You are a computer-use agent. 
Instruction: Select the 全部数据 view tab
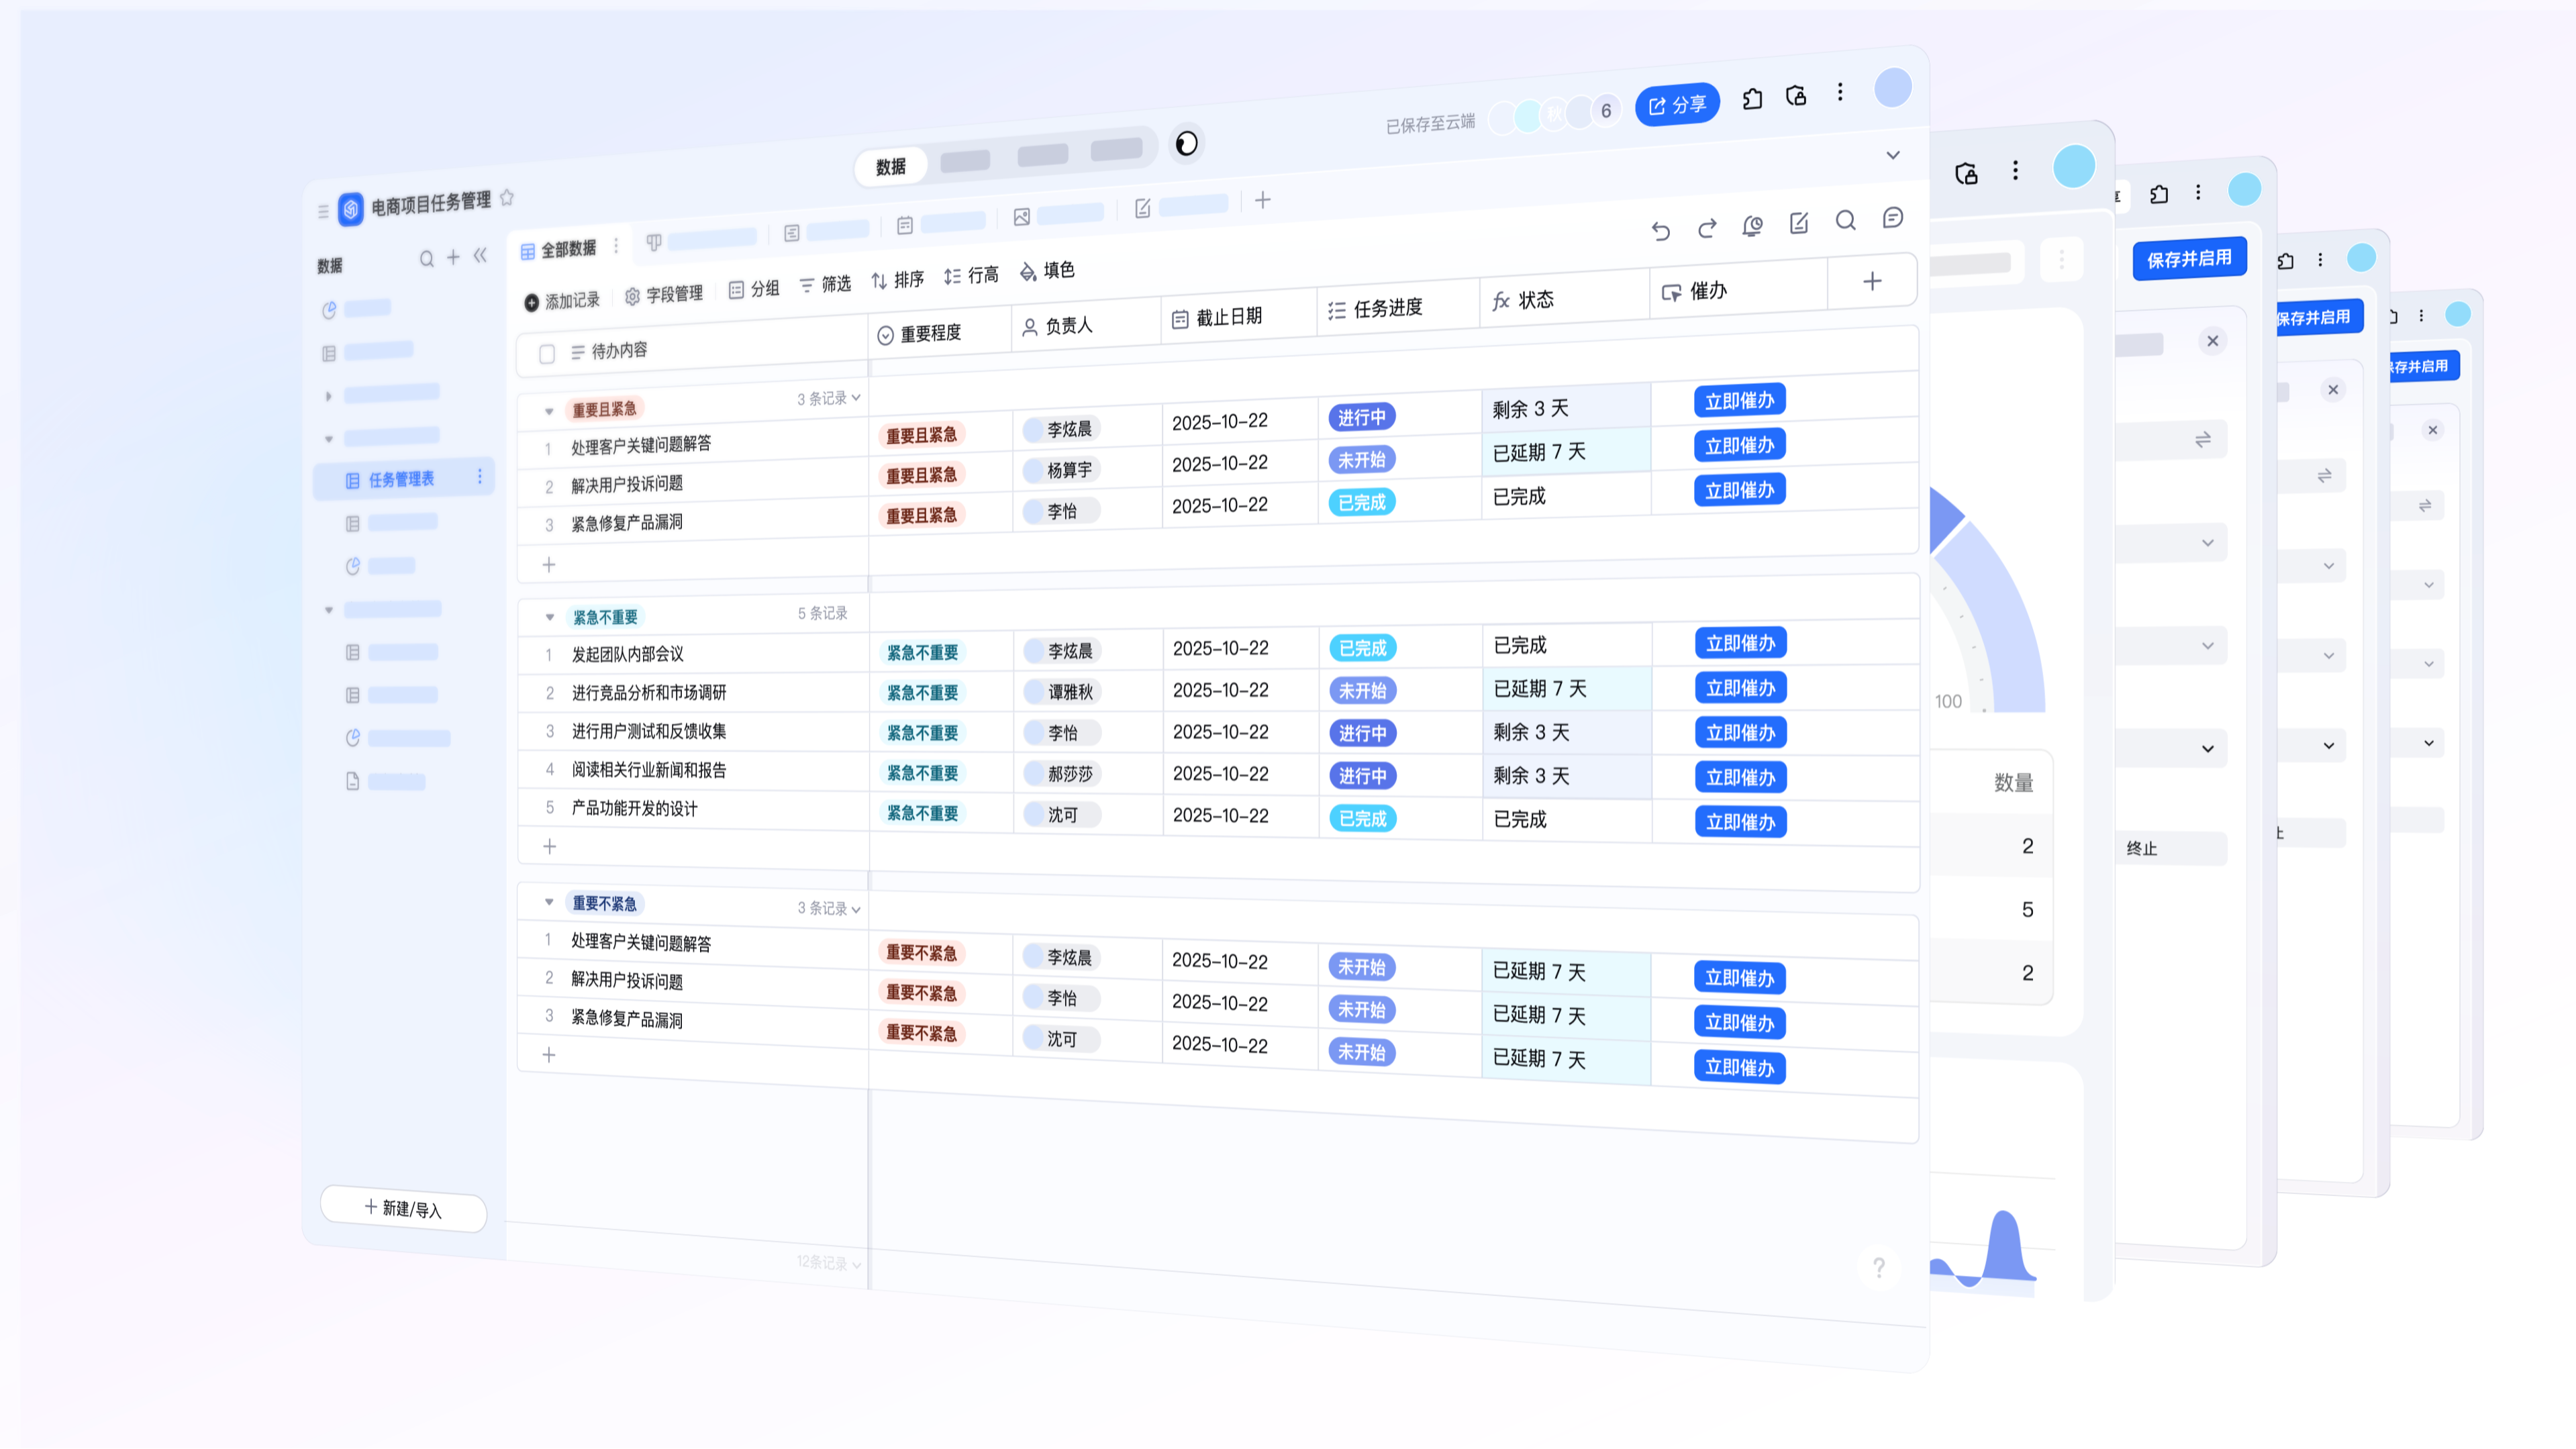[568, 249]
